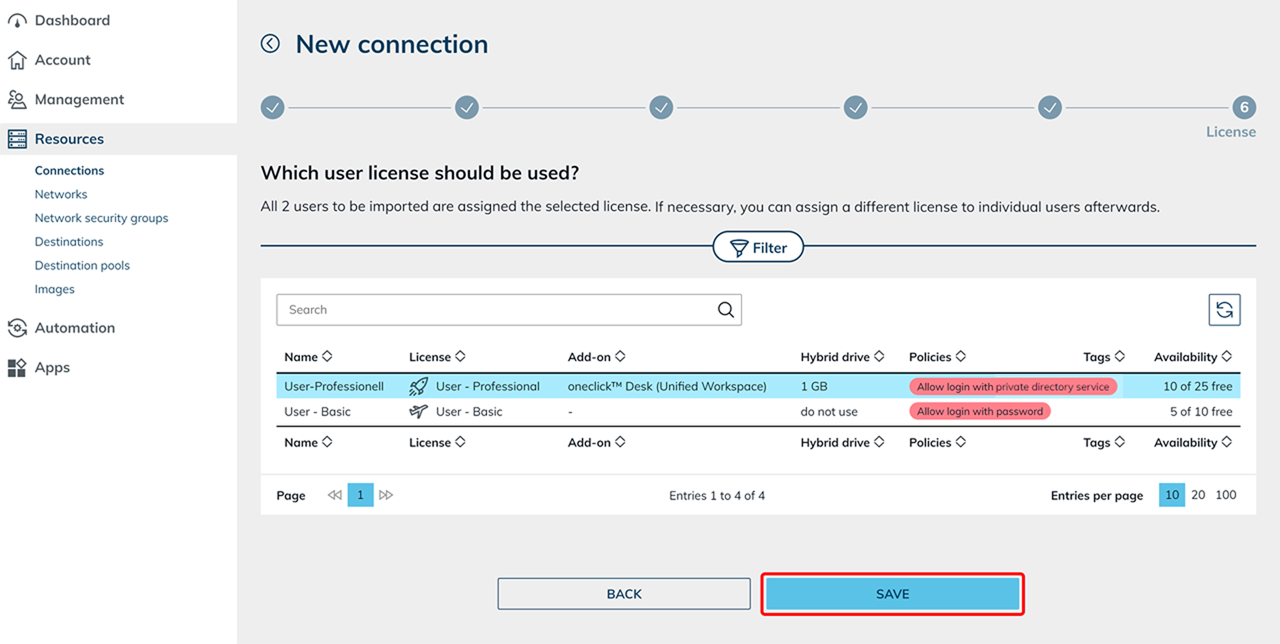Click the rocket icon for User - Professional
The width and height of the screenshot is (1280, 644).
pos(419,386)
